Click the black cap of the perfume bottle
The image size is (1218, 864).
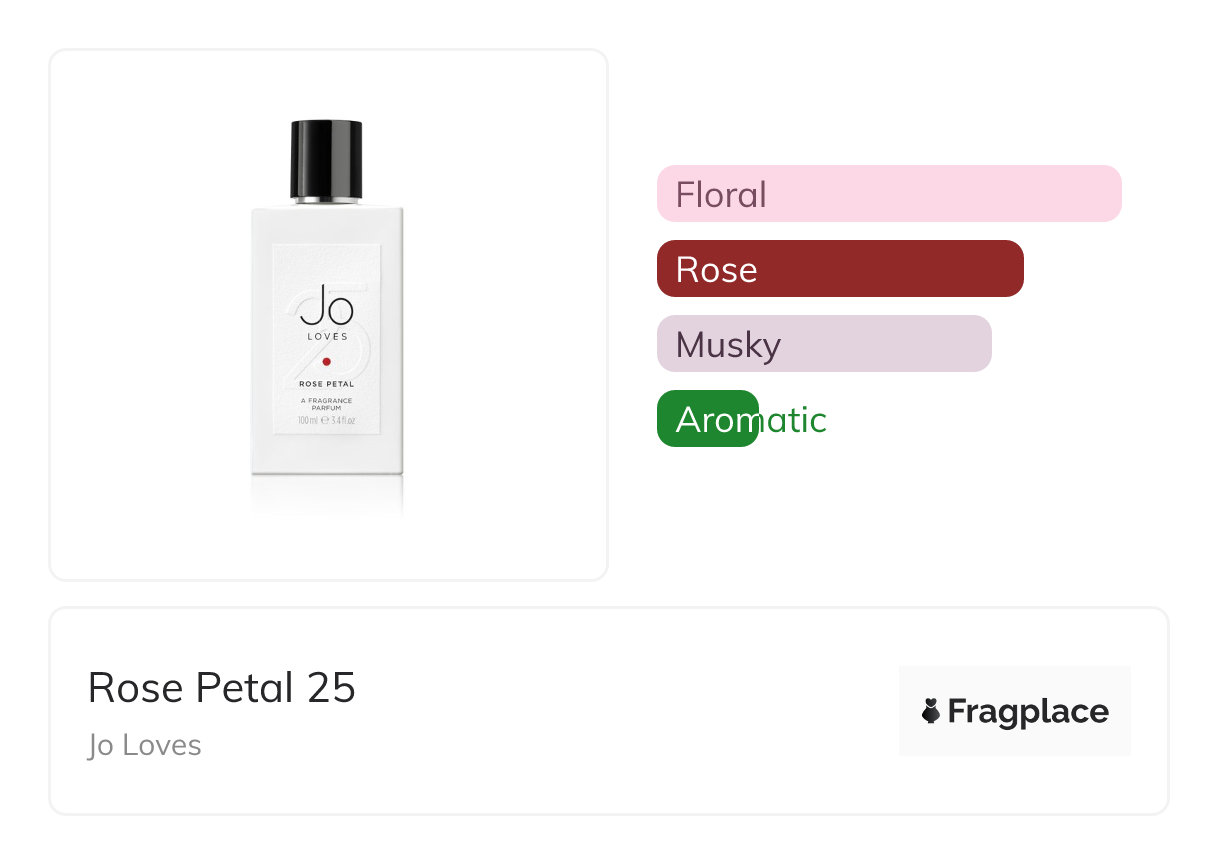tap(326, 159)
